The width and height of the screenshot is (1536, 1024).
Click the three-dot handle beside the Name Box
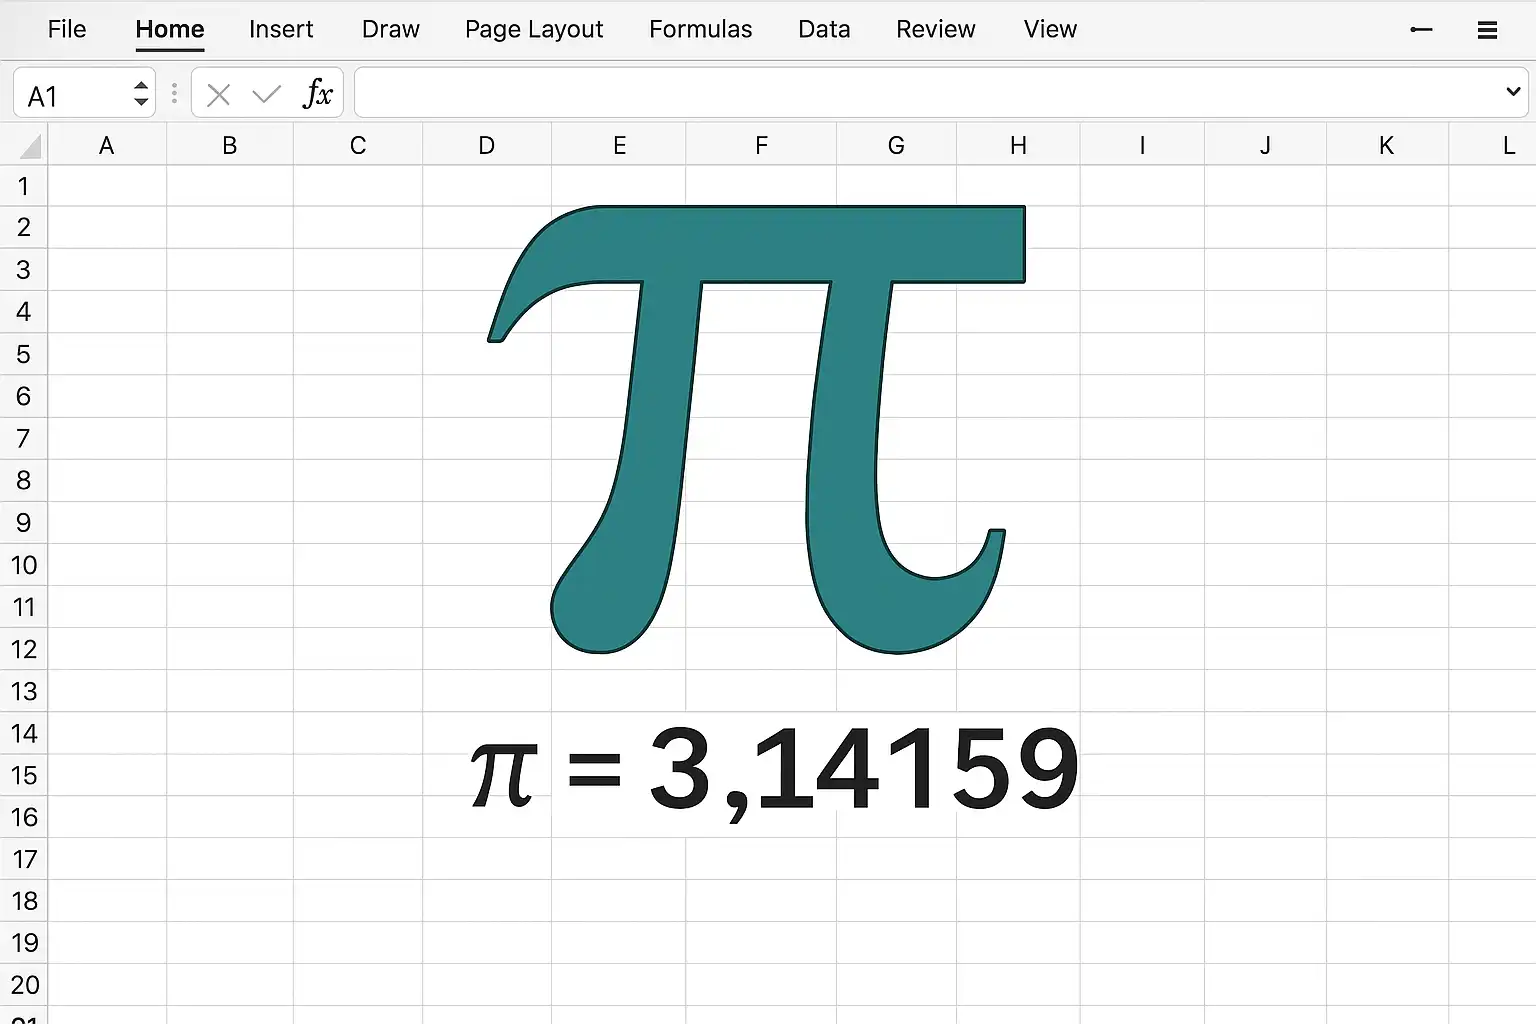(x=174, y=94)
